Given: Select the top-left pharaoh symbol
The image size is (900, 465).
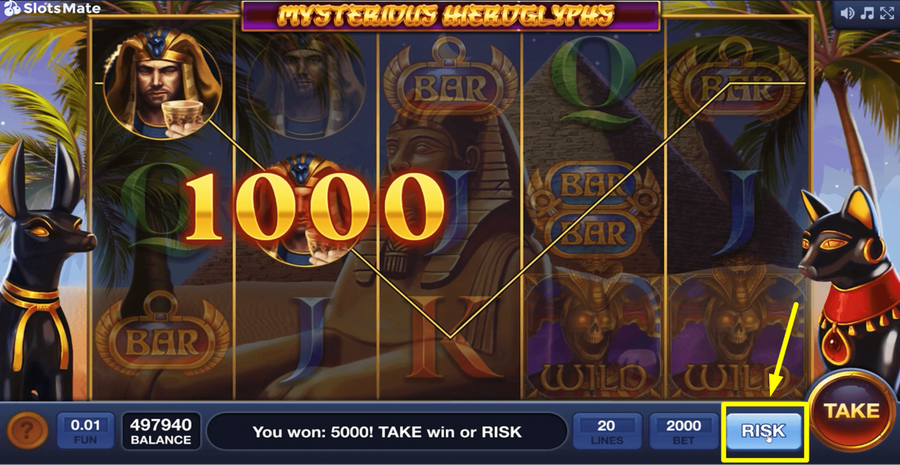Looking at the screenshot, I should [x=162, y=84].
